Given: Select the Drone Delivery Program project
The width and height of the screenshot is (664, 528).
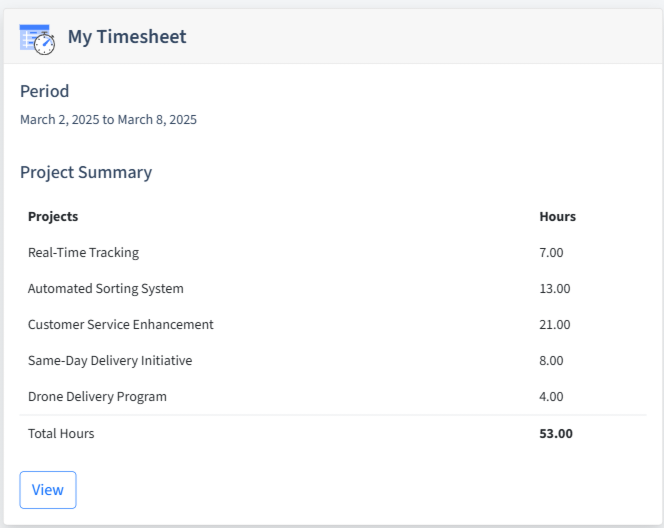Looking at the screenshot, I should [97, 396].
